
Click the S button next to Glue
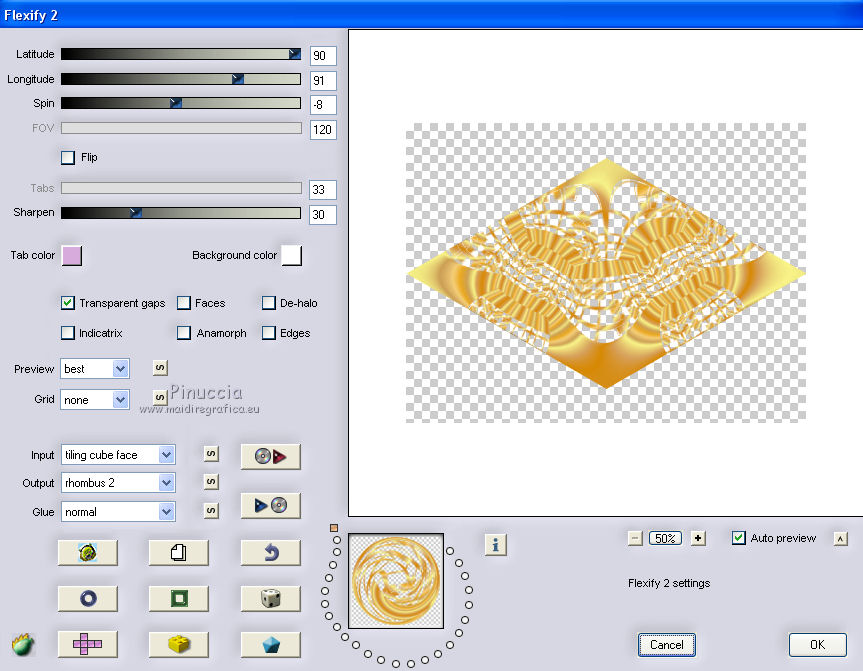pos(211,511)
